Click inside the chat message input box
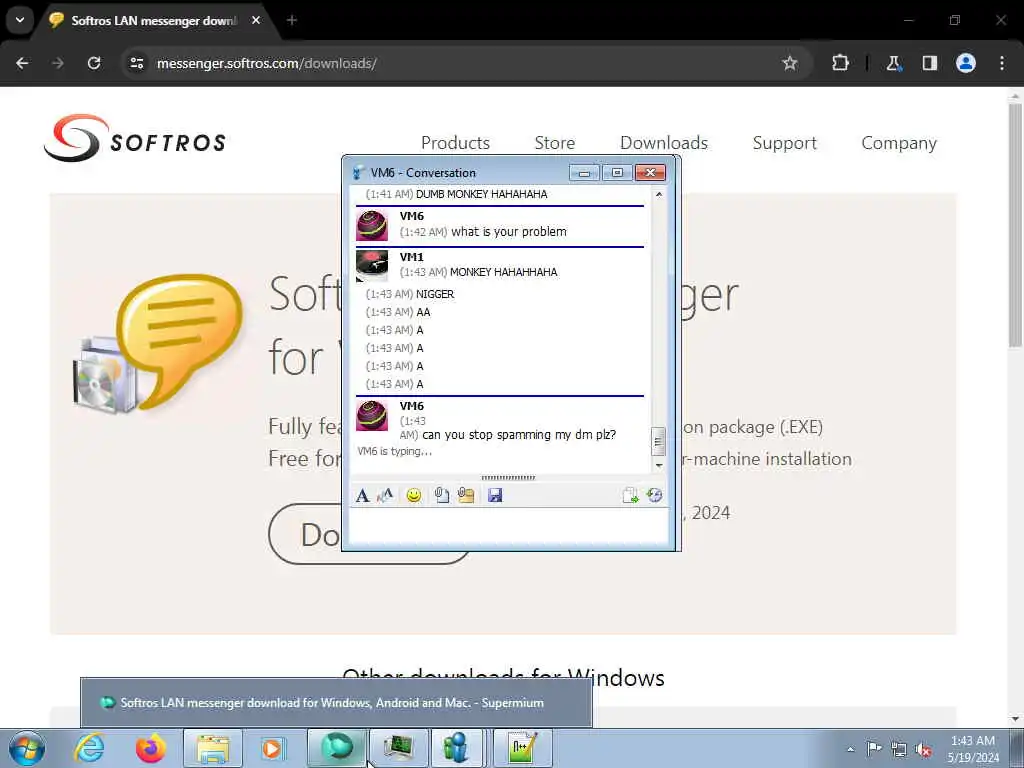This screenshot has width=1024, height=768. pyautogui.click(x=509, y=525)
